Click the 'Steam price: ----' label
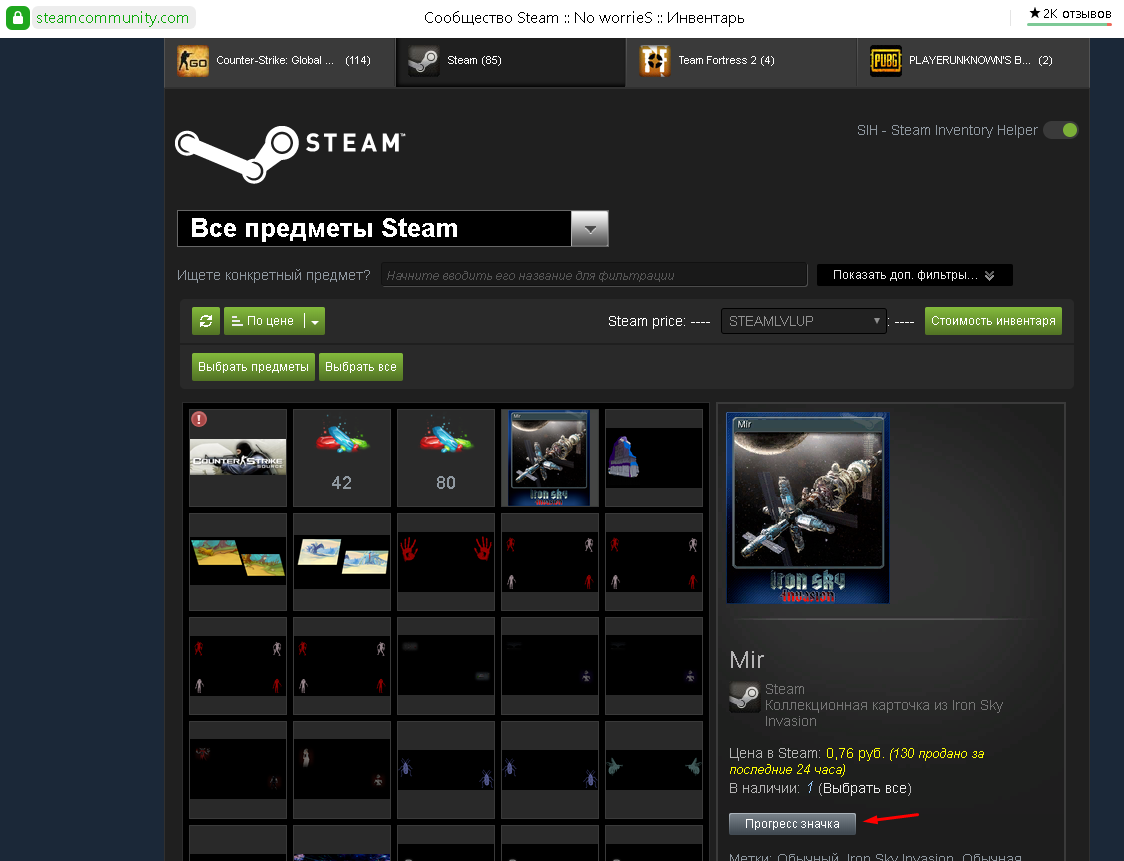The image size is (1124, 861). [x=659, y=321]
